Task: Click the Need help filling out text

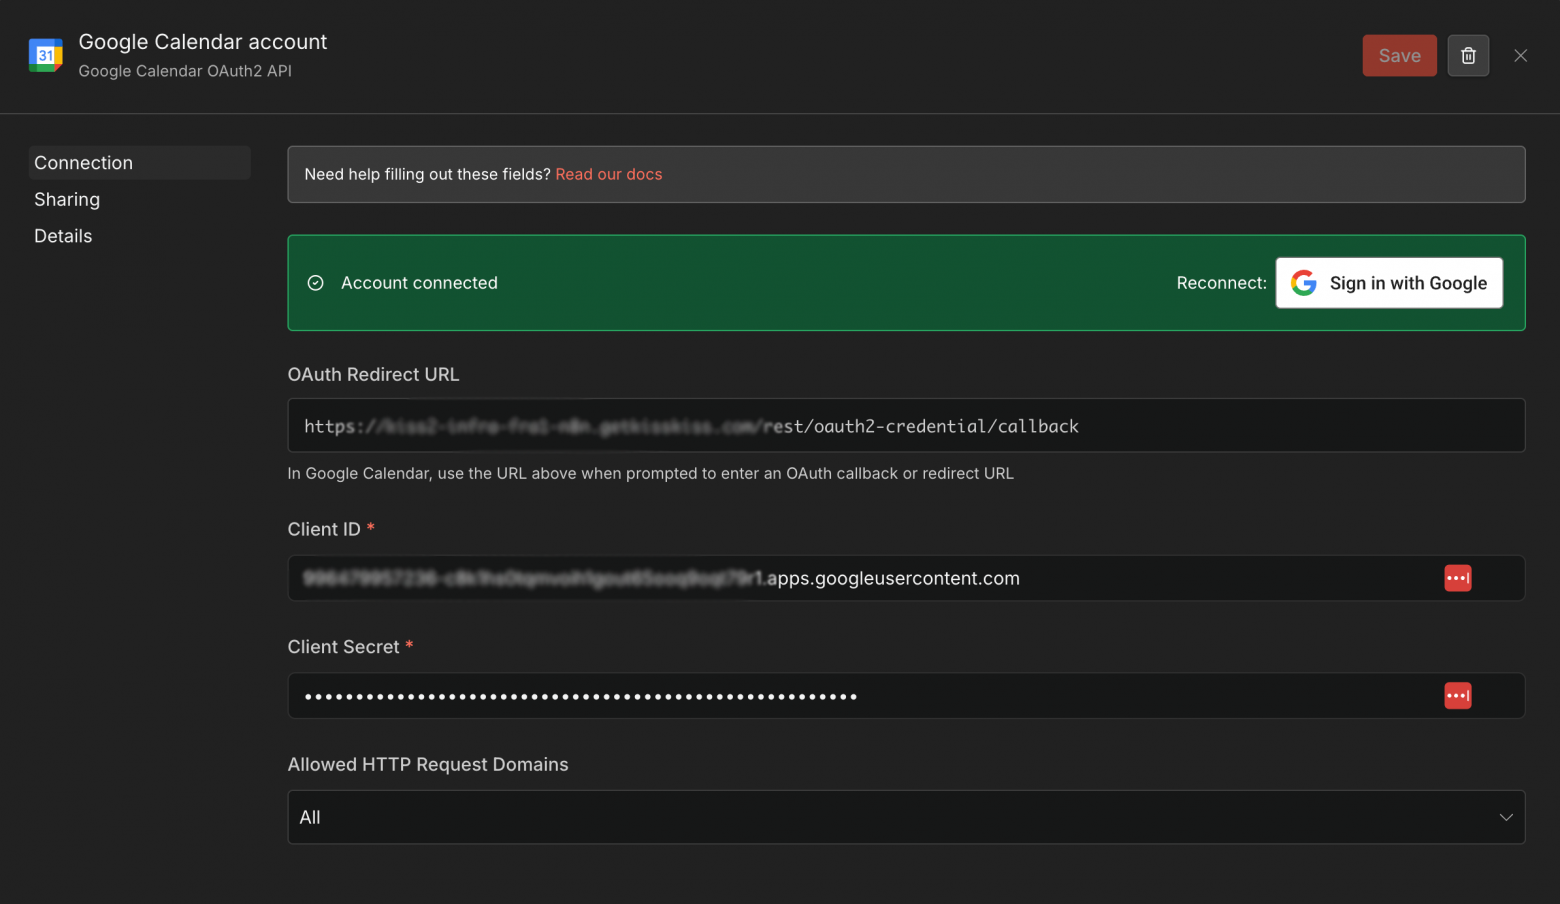Action: click(x=427, y=174)
